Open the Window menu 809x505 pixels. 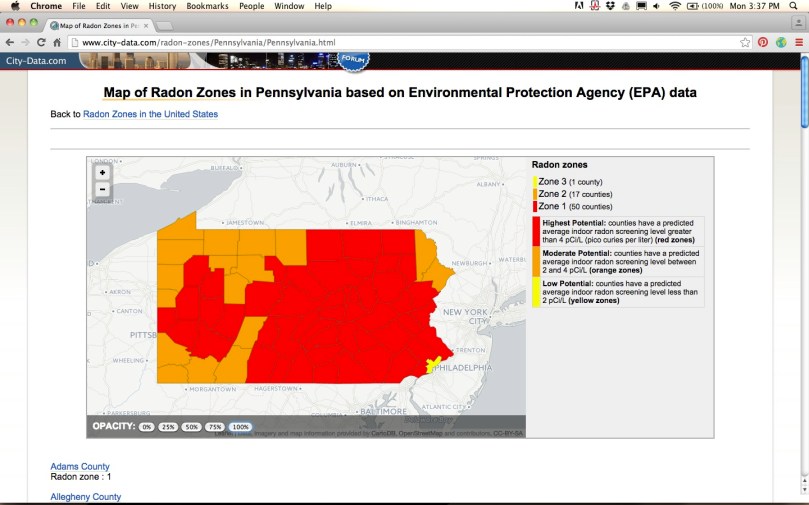pos(289,6)
